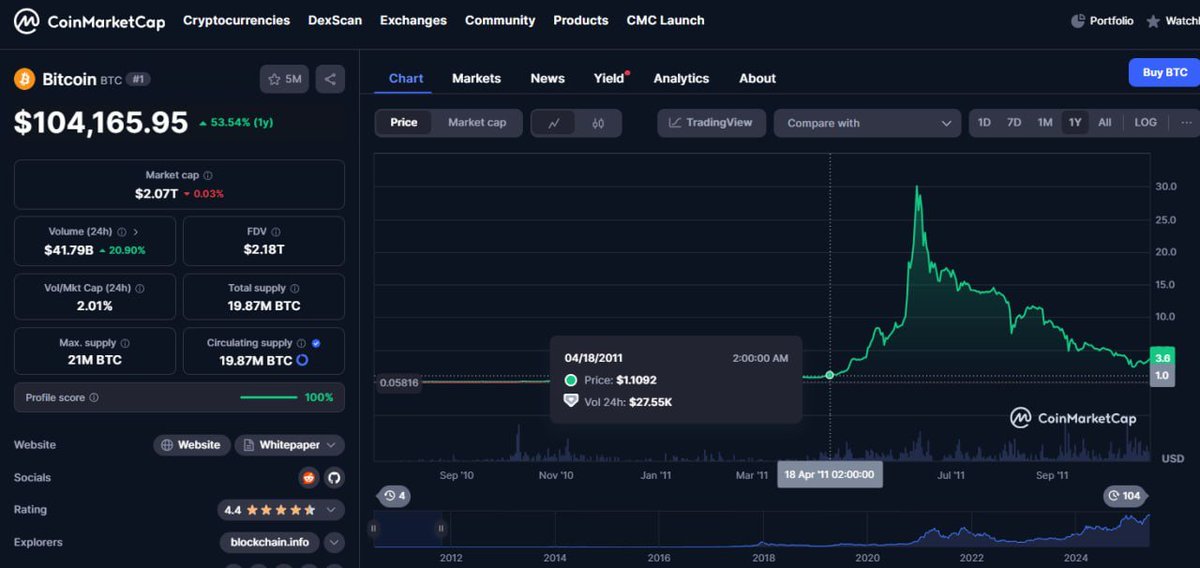The image size is (1200, 568).
Task: Show the Volume (24h) info icon
Action: pos(121,231)
